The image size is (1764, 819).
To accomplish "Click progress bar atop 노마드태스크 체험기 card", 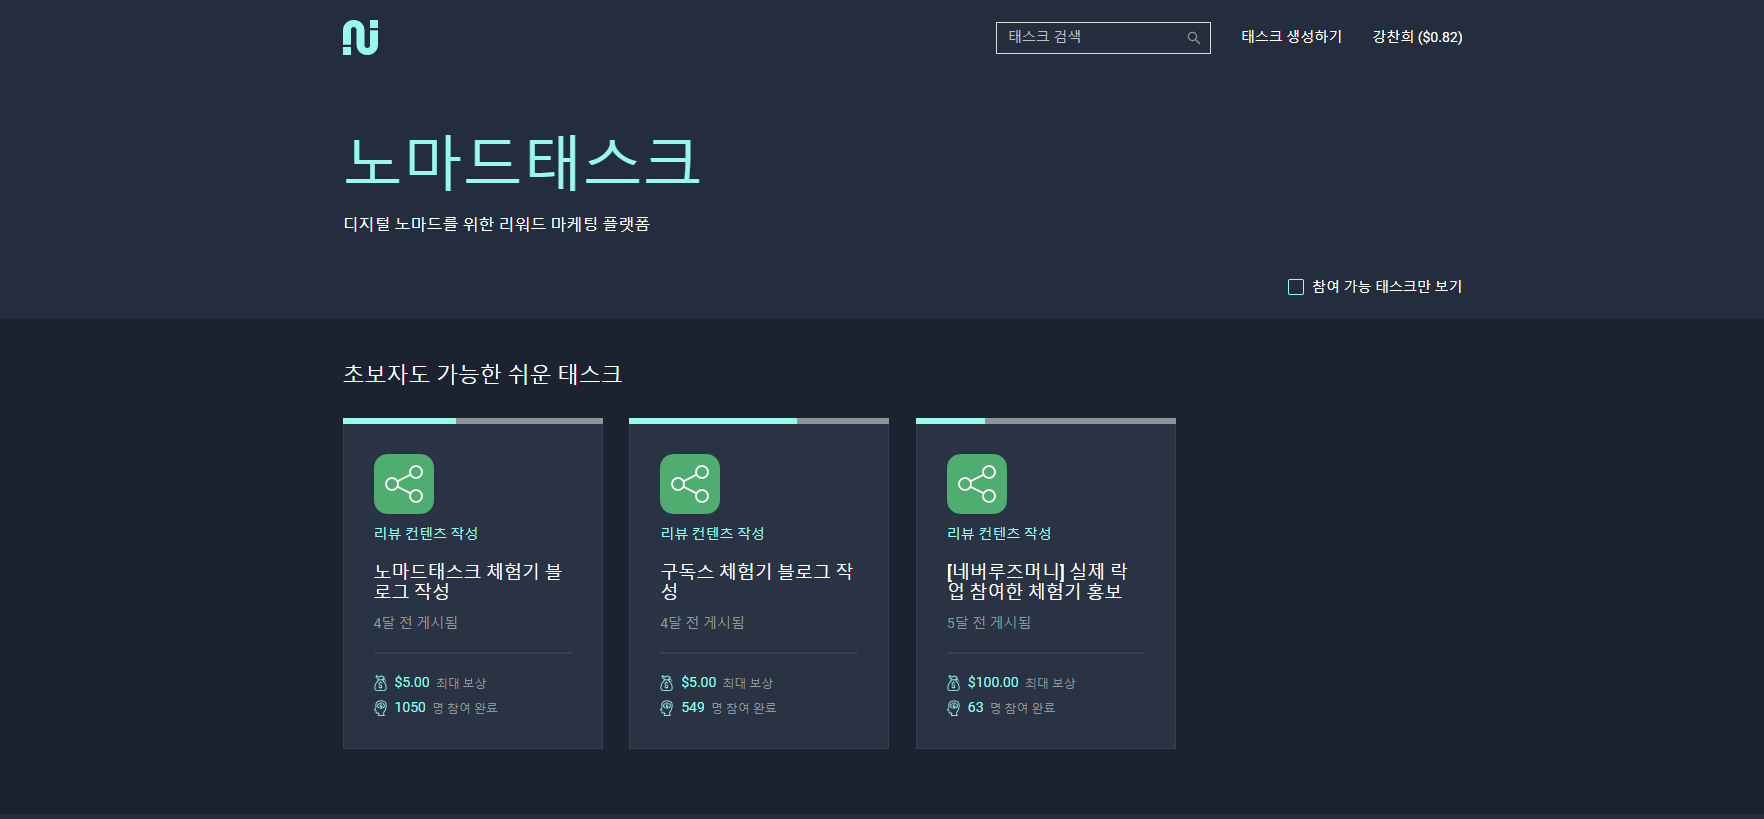I will pos(473,421).
